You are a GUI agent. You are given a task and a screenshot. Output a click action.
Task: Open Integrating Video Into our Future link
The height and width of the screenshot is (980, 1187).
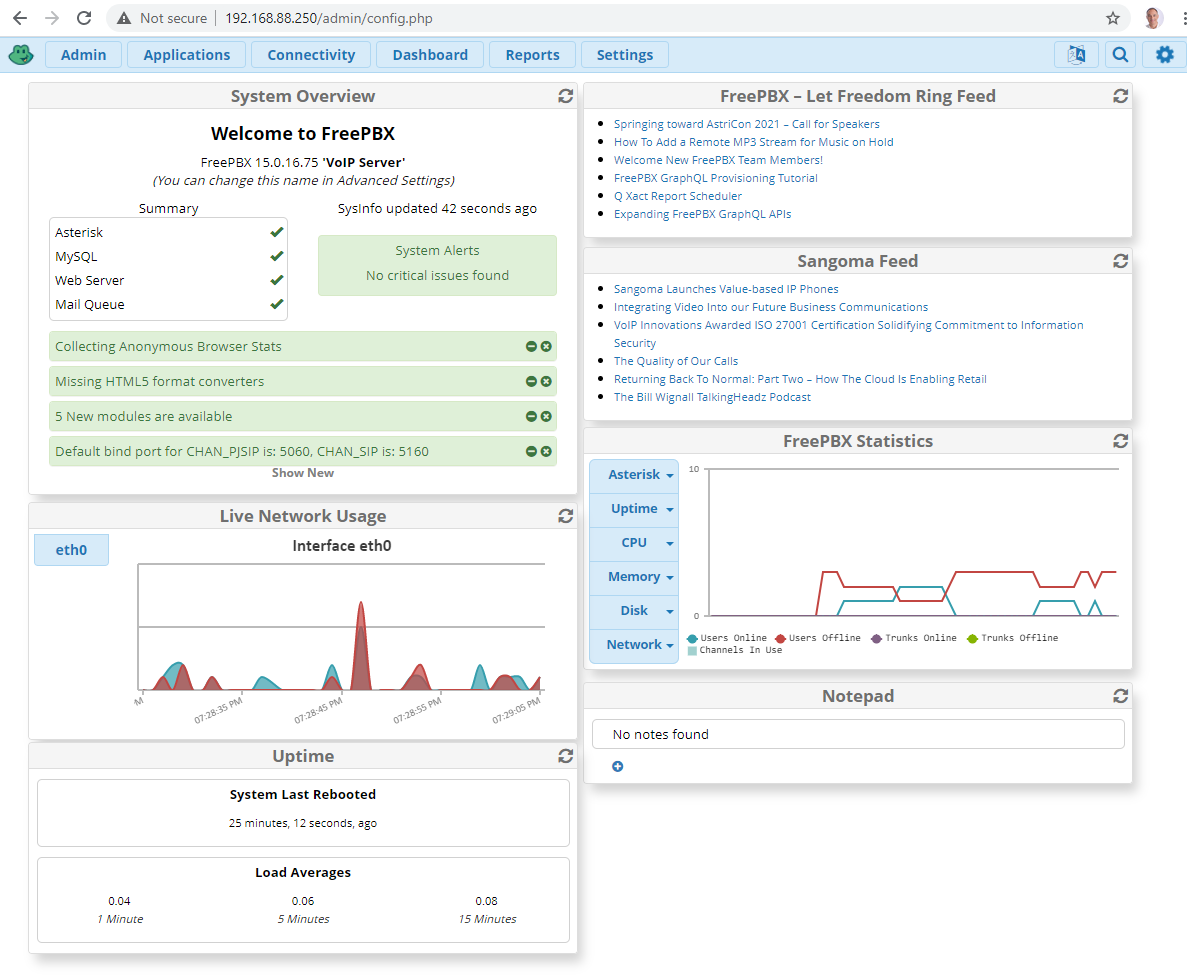771,307
